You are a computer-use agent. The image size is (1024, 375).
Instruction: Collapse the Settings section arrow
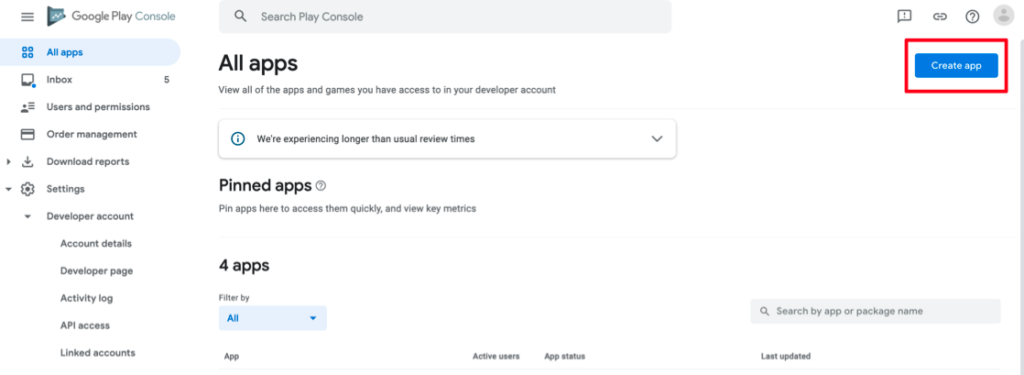click(8, 189)
